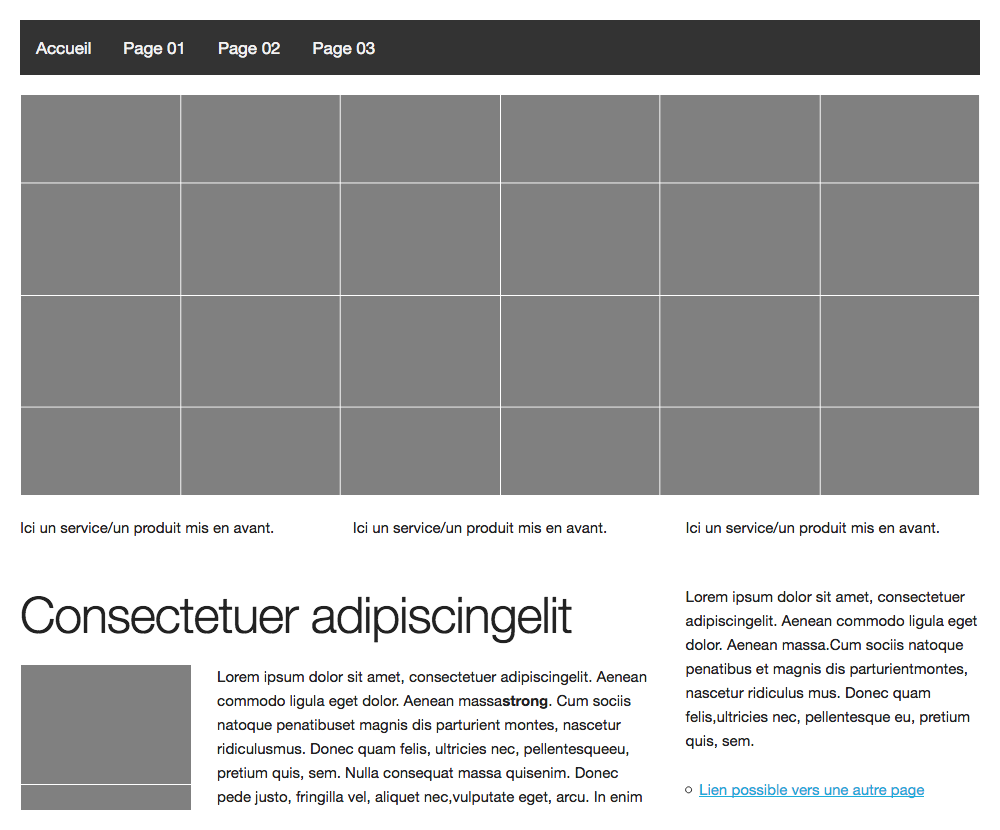
Task: Click the top-right cell of the banner grid
Action: click(x=899, y=138)
